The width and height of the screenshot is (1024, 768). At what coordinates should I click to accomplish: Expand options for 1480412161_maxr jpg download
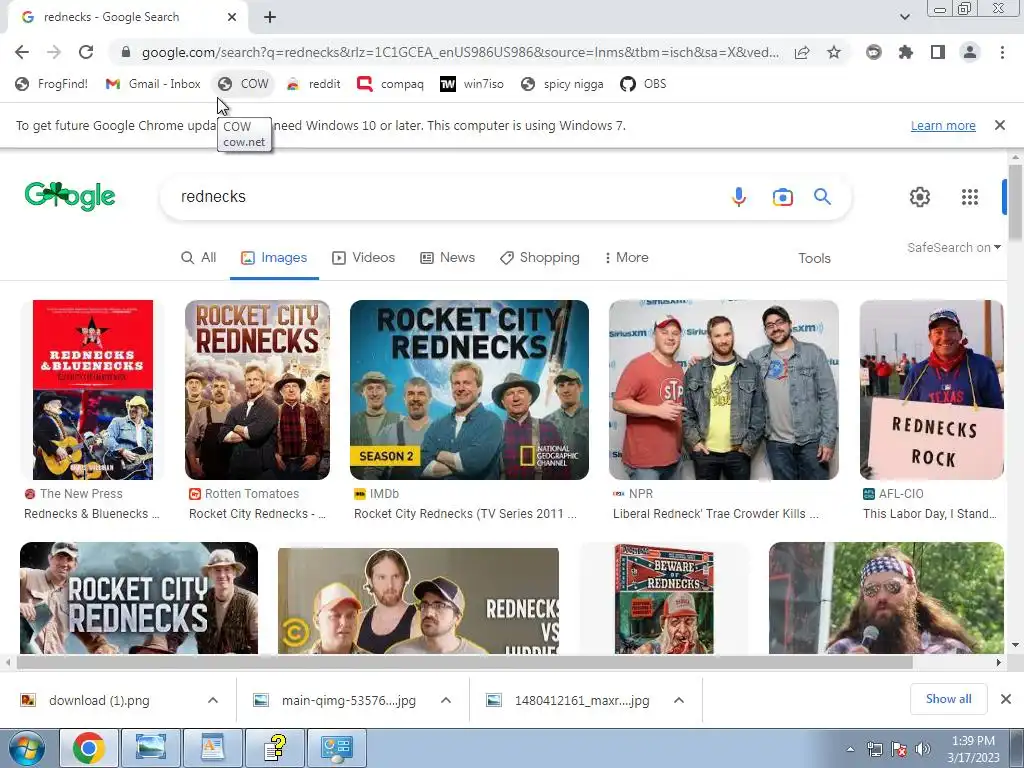click(x=679, y=700)
